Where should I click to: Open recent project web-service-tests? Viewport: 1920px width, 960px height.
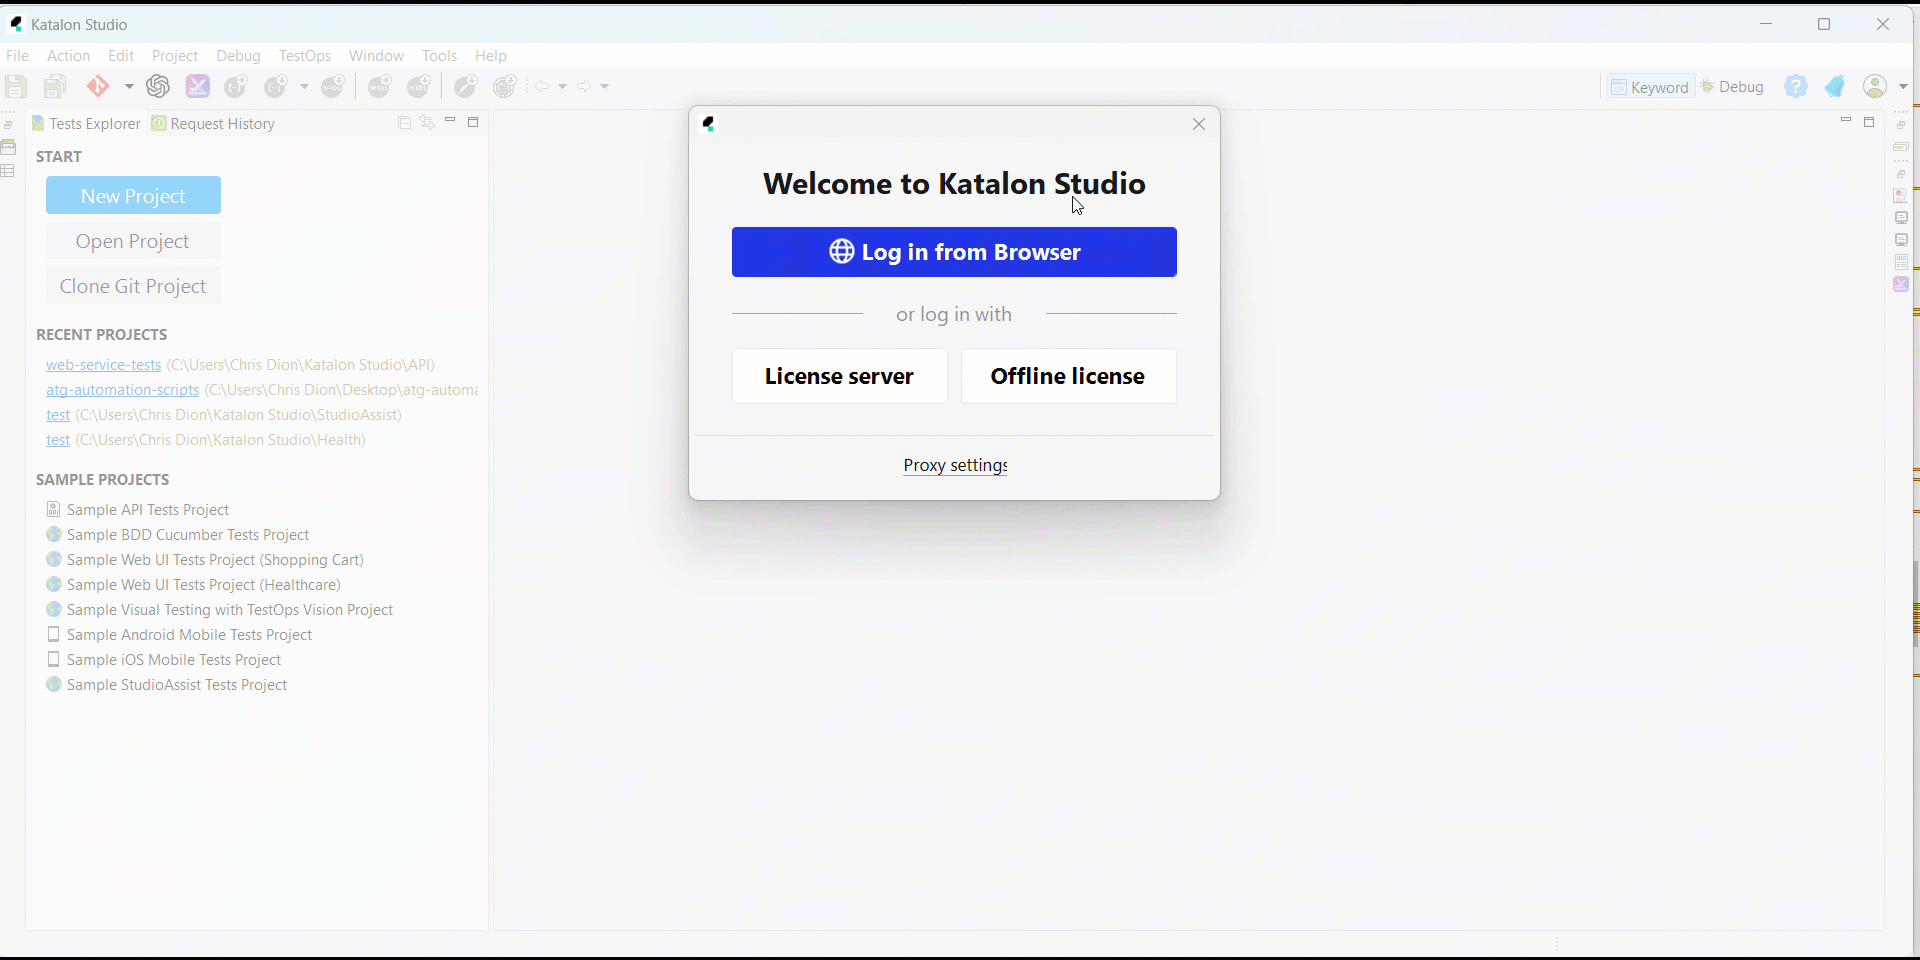coord(103,365)
